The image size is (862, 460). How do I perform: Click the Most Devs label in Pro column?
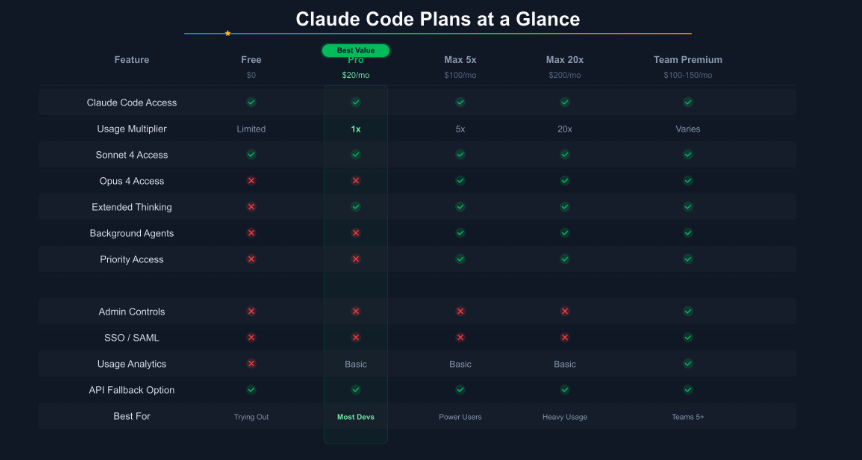pyautogui.click(x=356, y=416)
